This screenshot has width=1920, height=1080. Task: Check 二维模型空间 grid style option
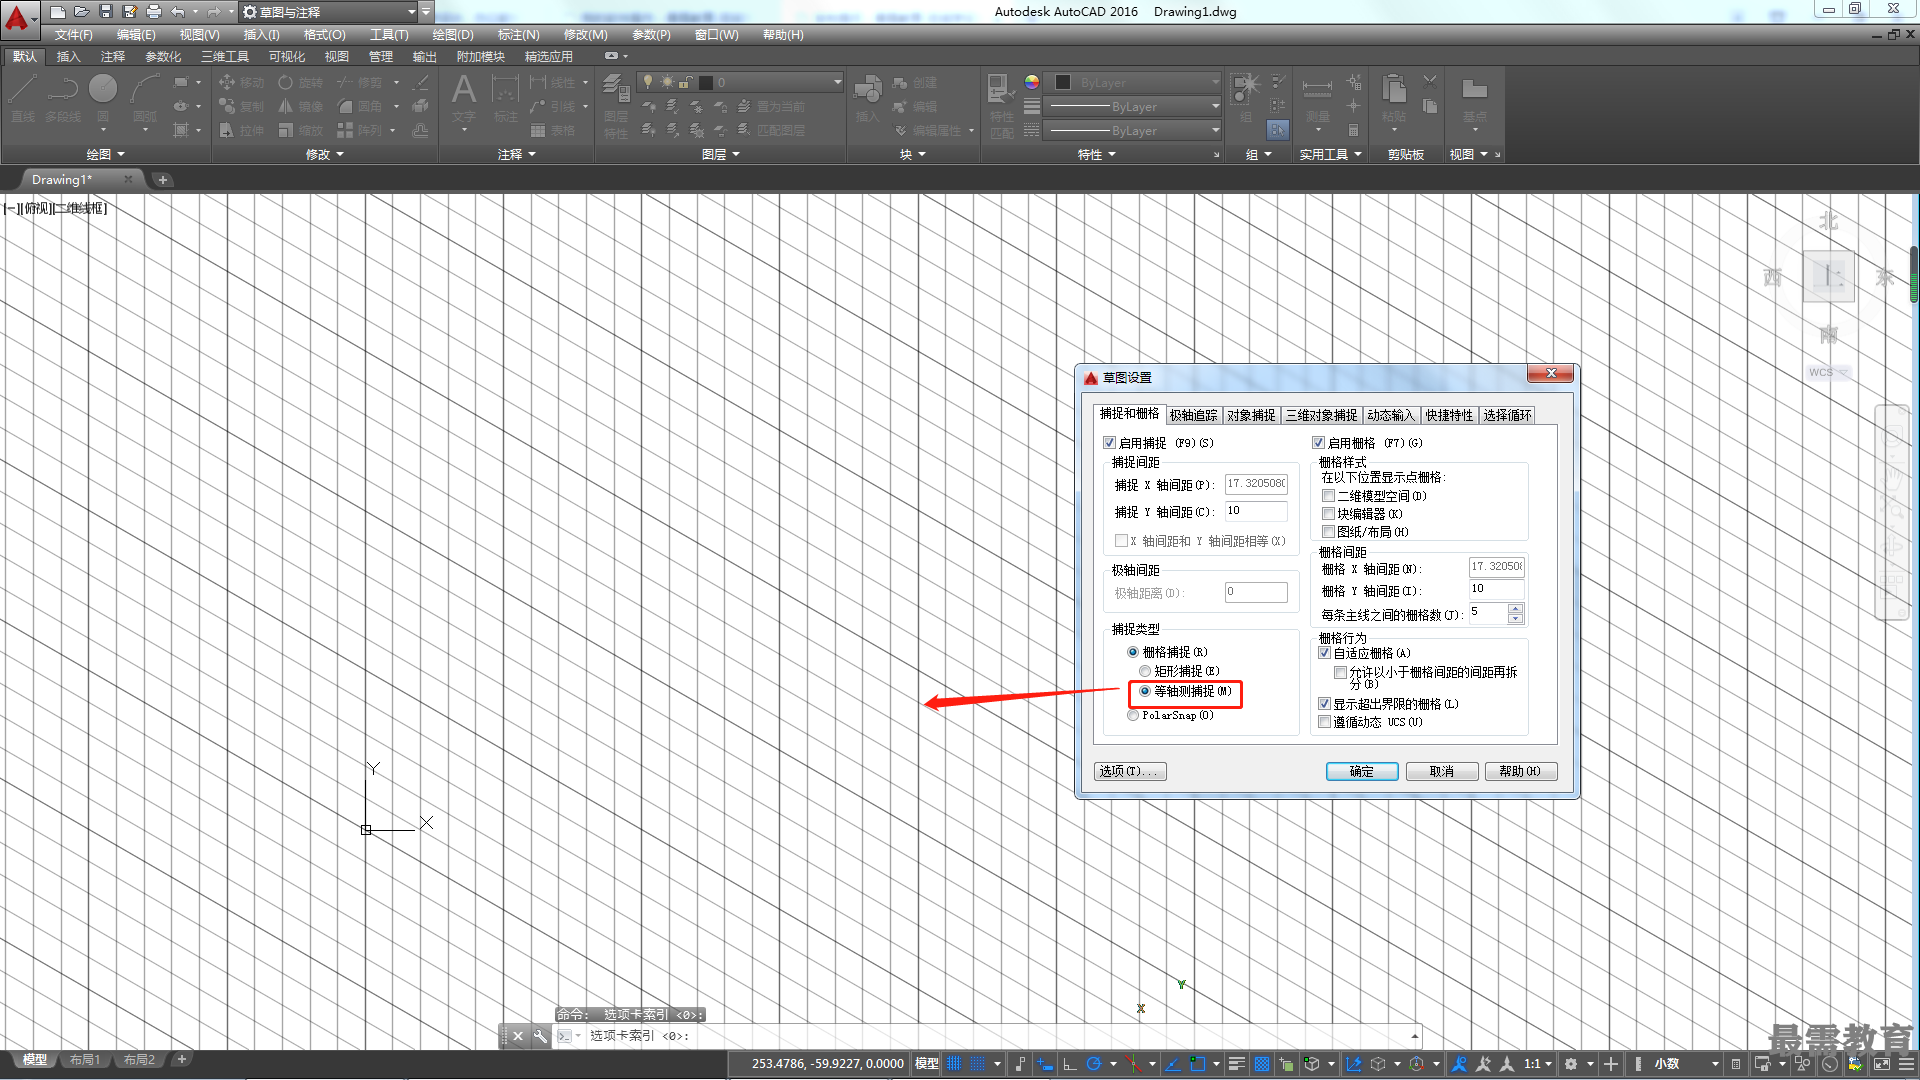pos(1328,496)
